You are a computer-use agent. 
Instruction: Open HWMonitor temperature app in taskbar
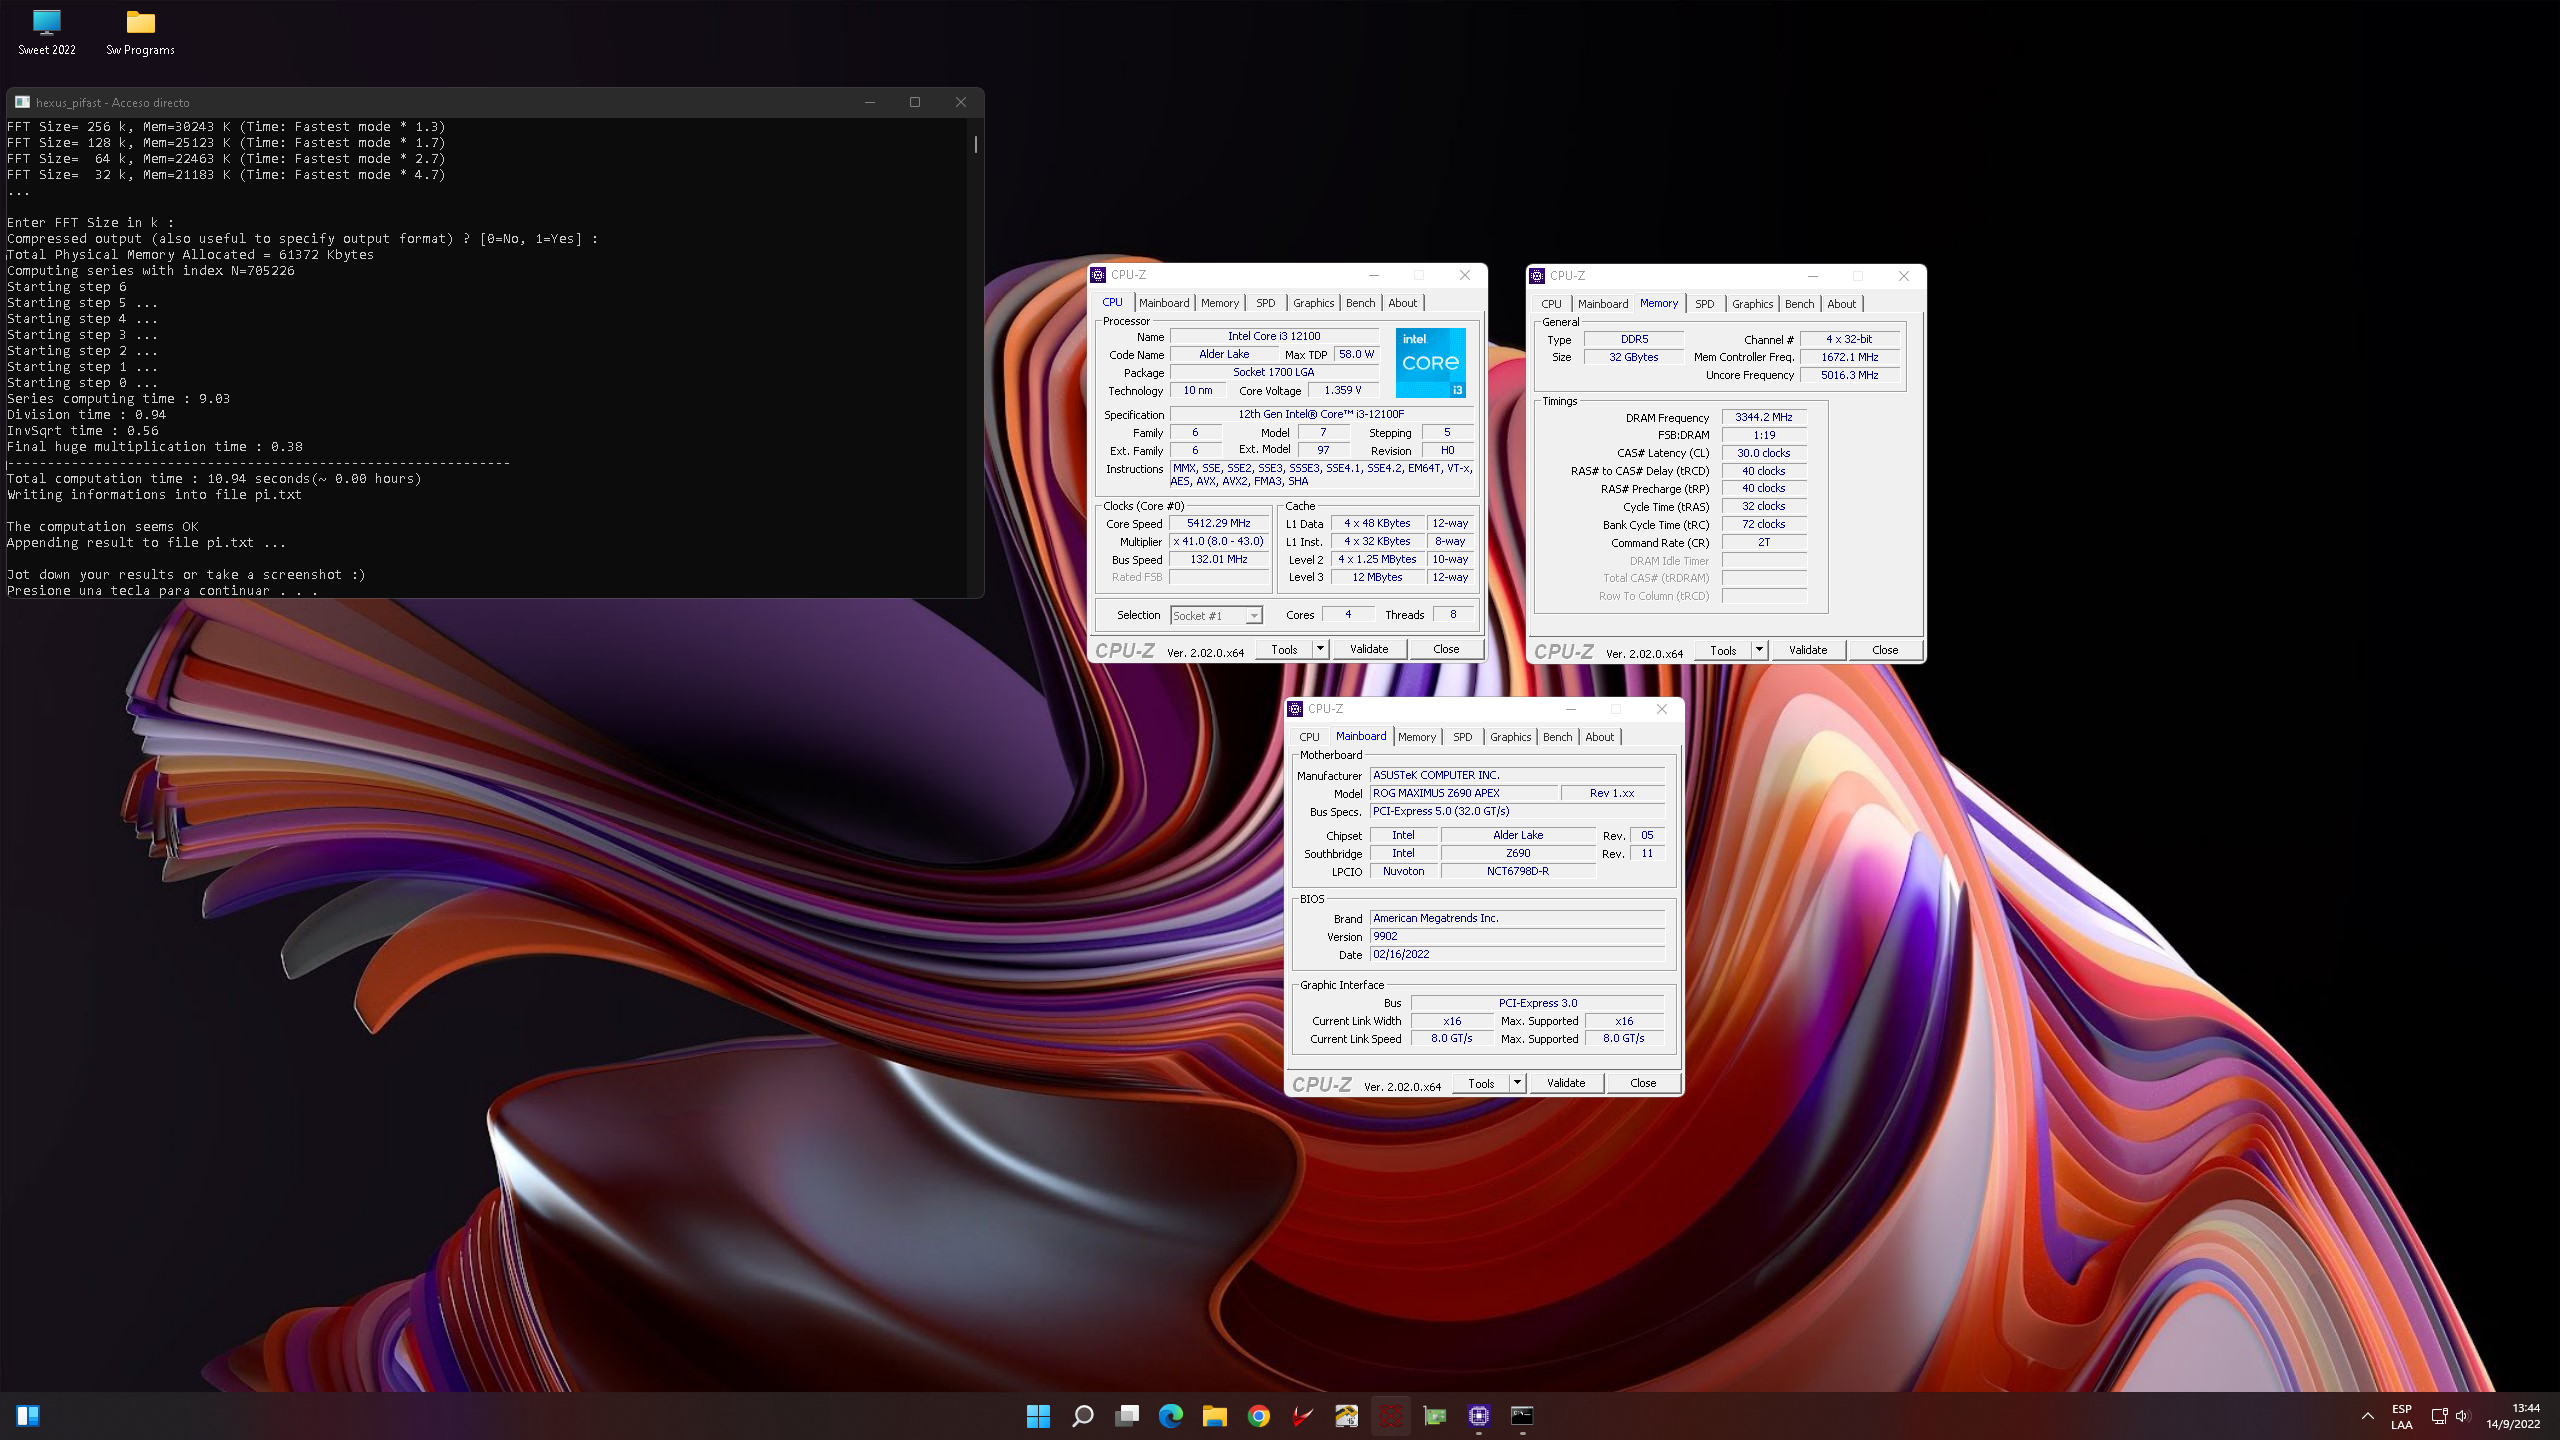1347,1416
